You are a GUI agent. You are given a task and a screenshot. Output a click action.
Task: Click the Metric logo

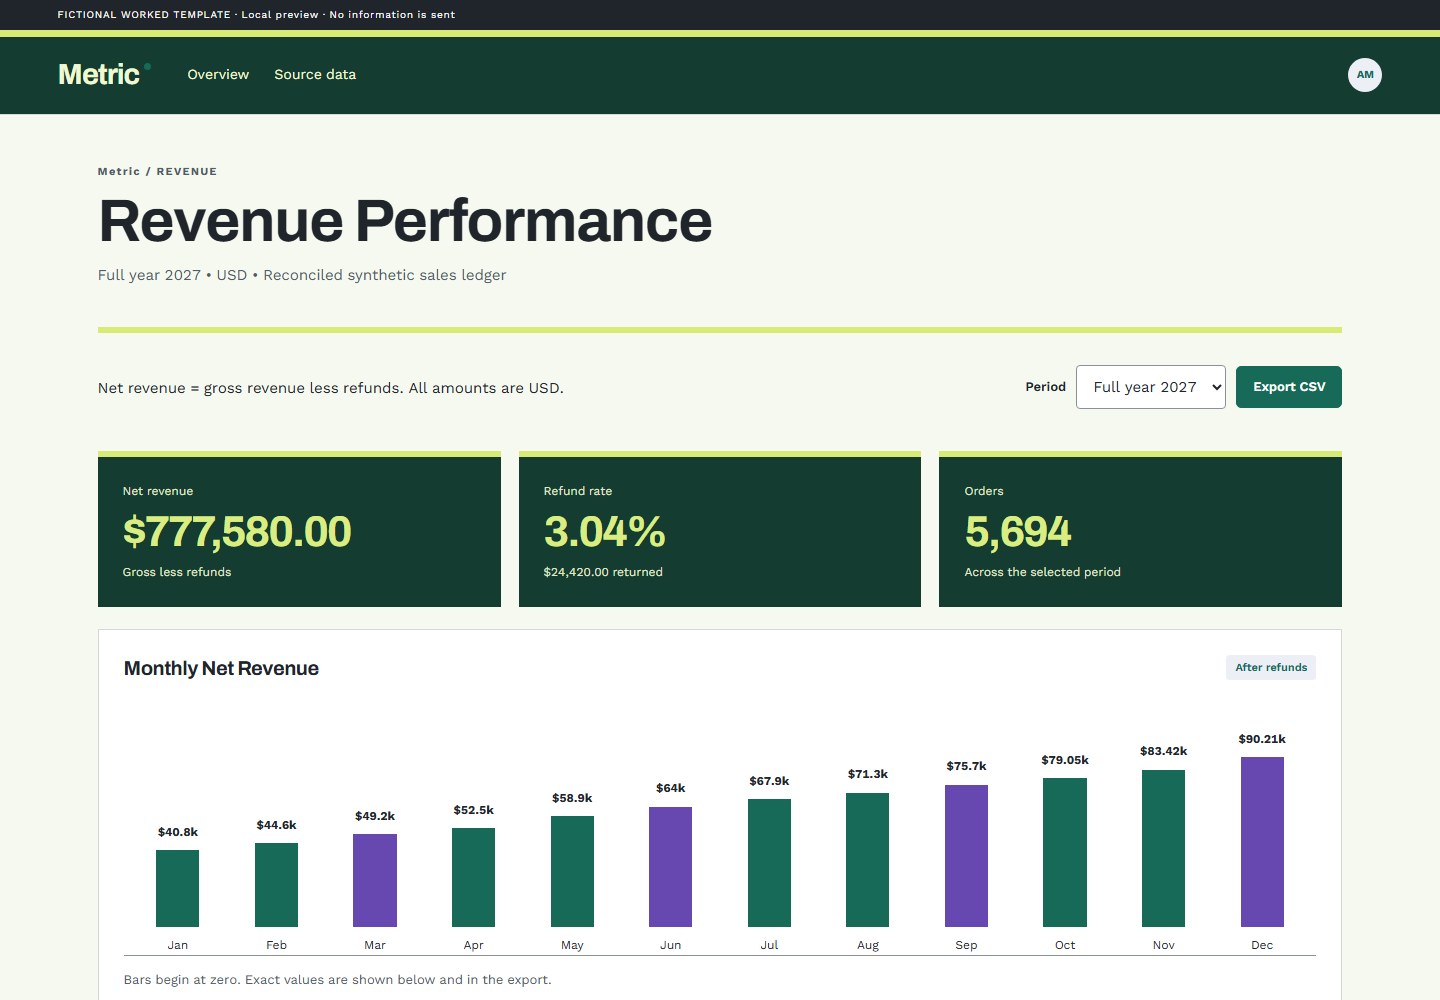click(x=104, y=75)
